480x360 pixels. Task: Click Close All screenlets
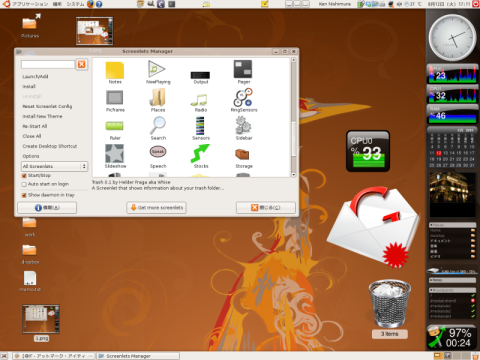click(x=32, y=136)
